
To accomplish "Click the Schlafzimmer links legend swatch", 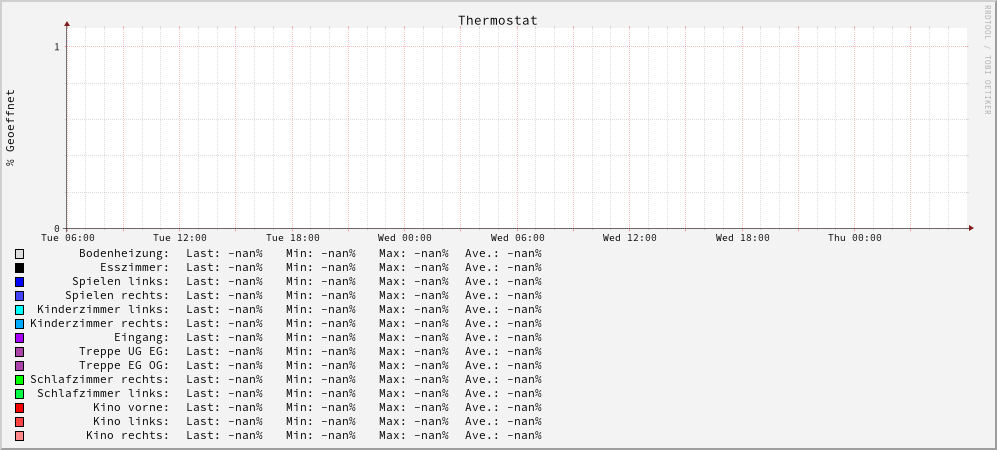I will click(19, 394).
